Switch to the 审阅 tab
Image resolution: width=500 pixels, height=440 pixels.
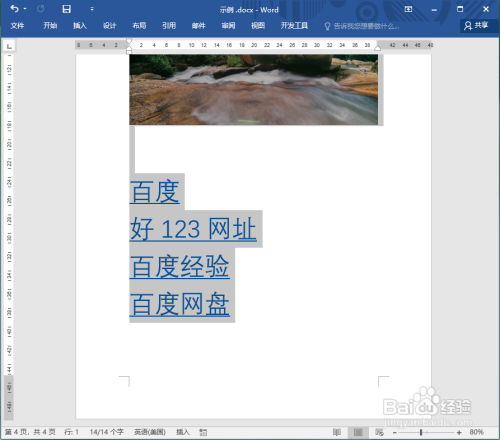228,26
